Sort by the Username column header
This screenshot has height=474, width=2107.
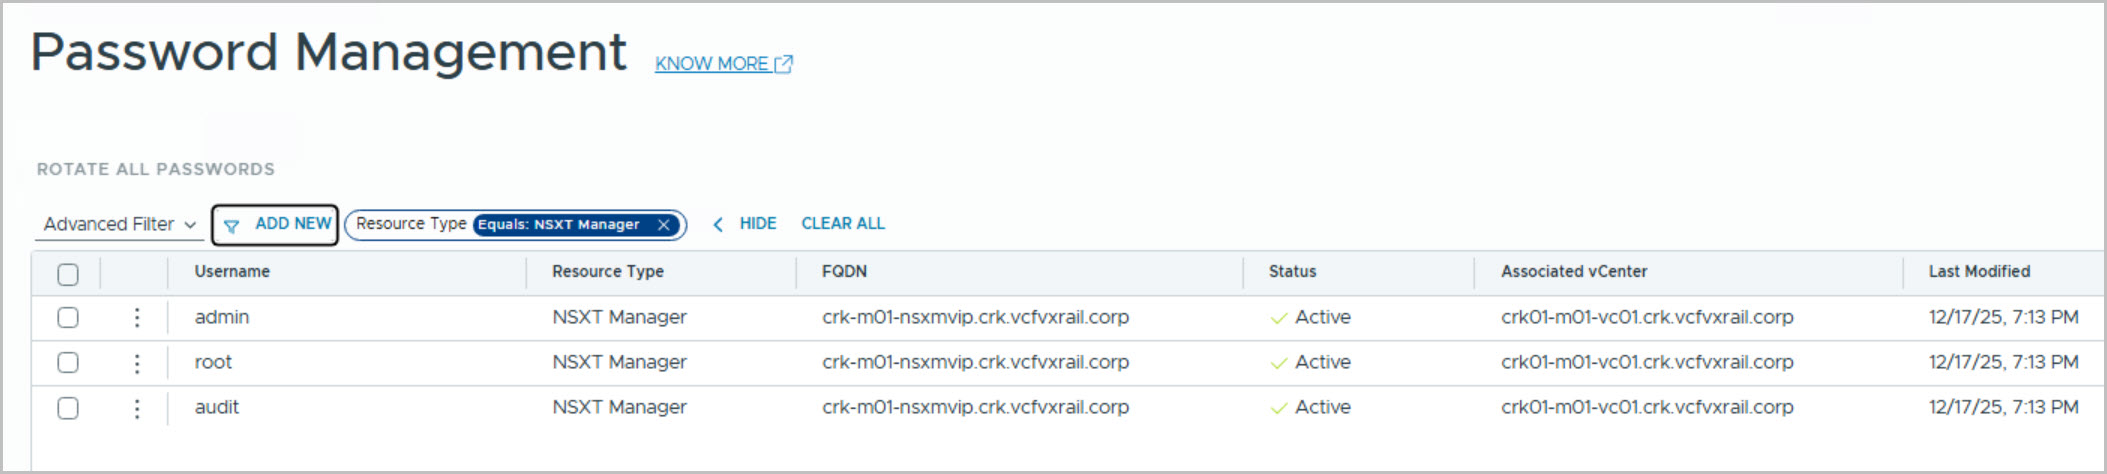pyautogui.click(x=232, y=272)
